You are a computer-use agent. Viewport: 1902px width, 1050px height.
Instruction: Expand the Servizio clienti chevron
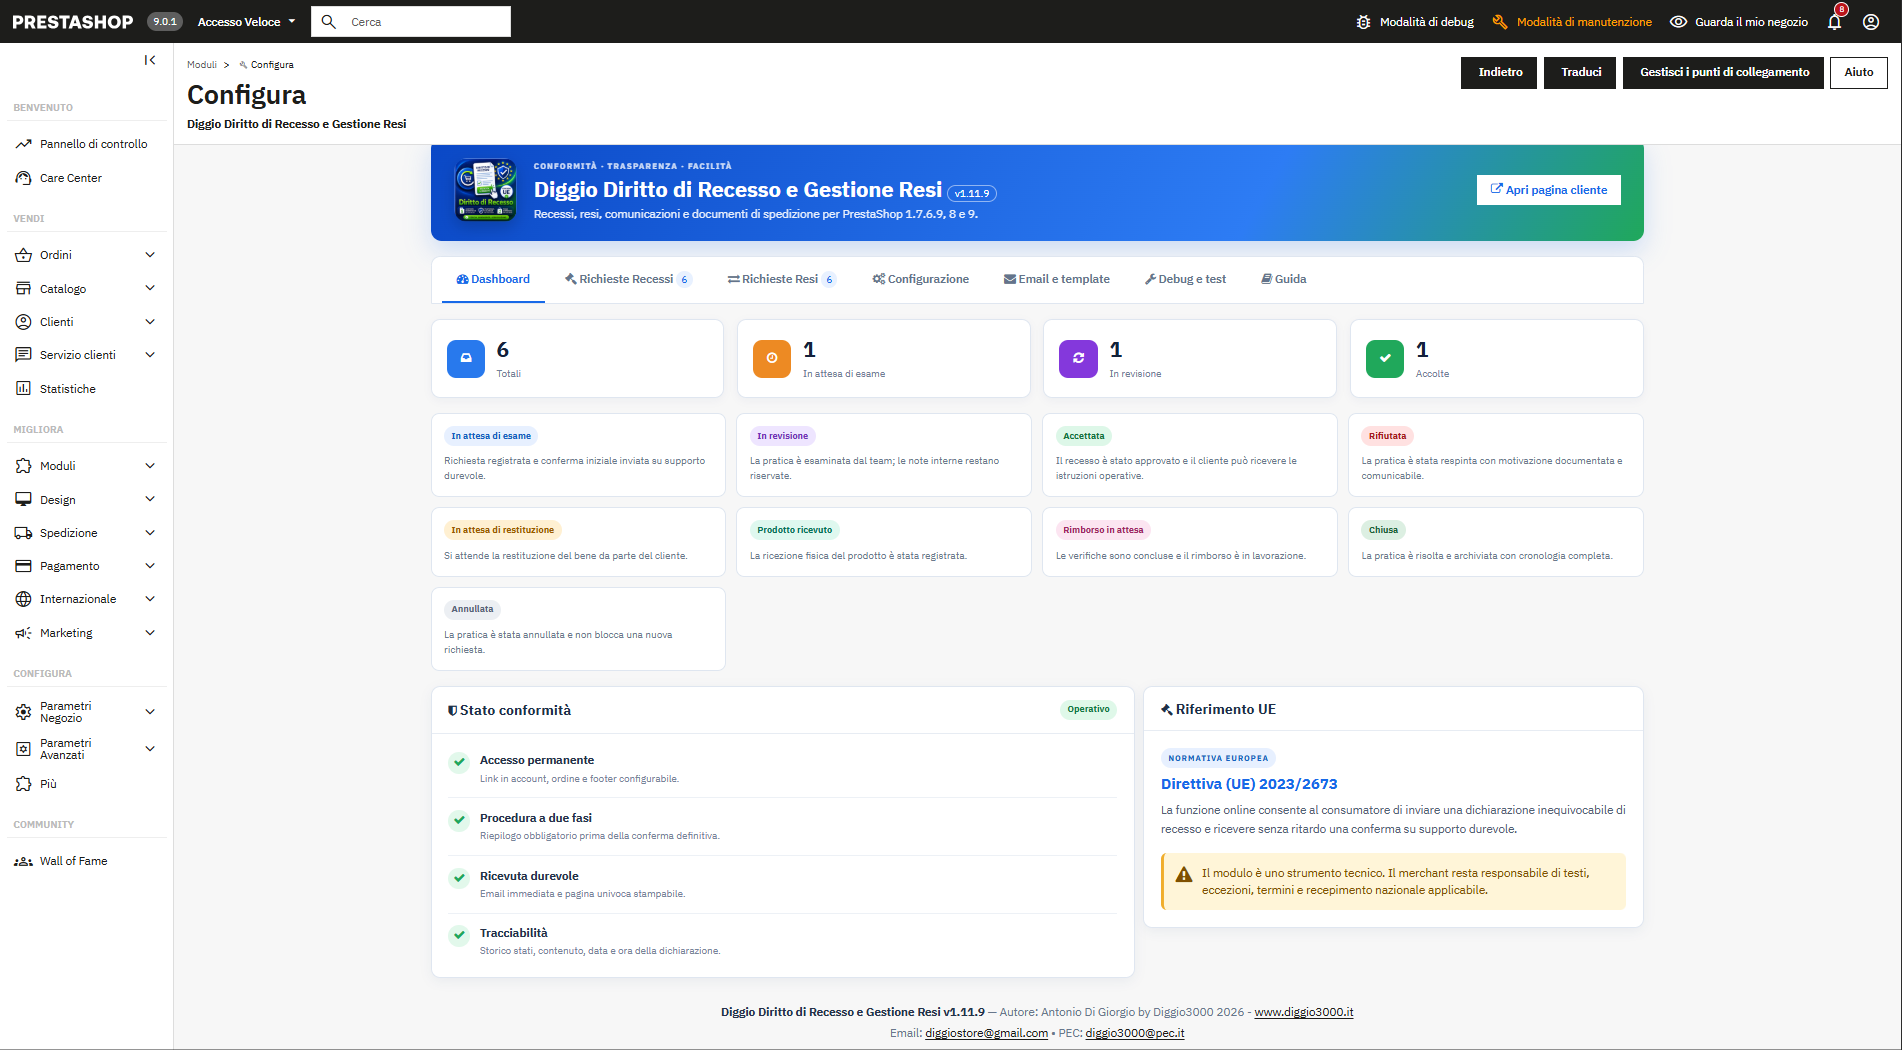pyautogui.click(x=150, y=355)
